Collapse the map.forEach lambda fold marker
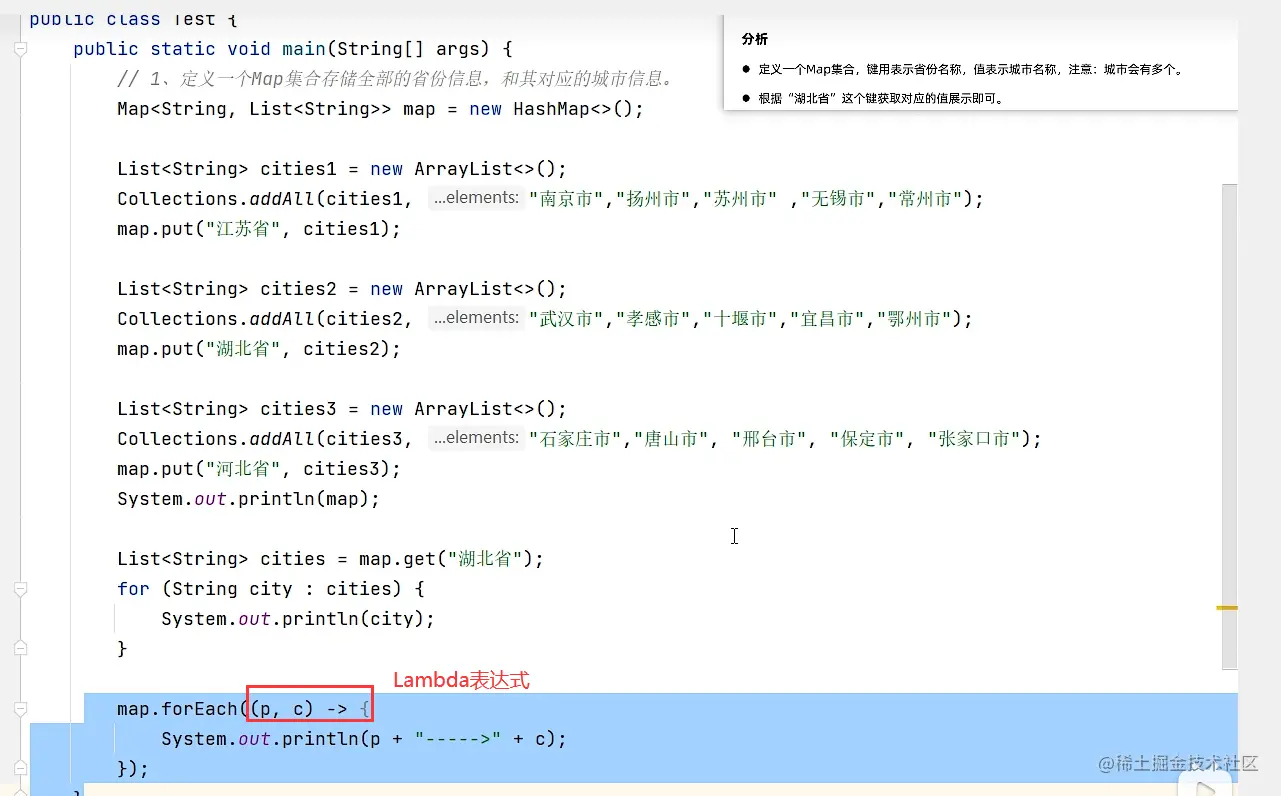Image resolution: width=1281 pixels, height=796 pixels. [x=21, y=709]
